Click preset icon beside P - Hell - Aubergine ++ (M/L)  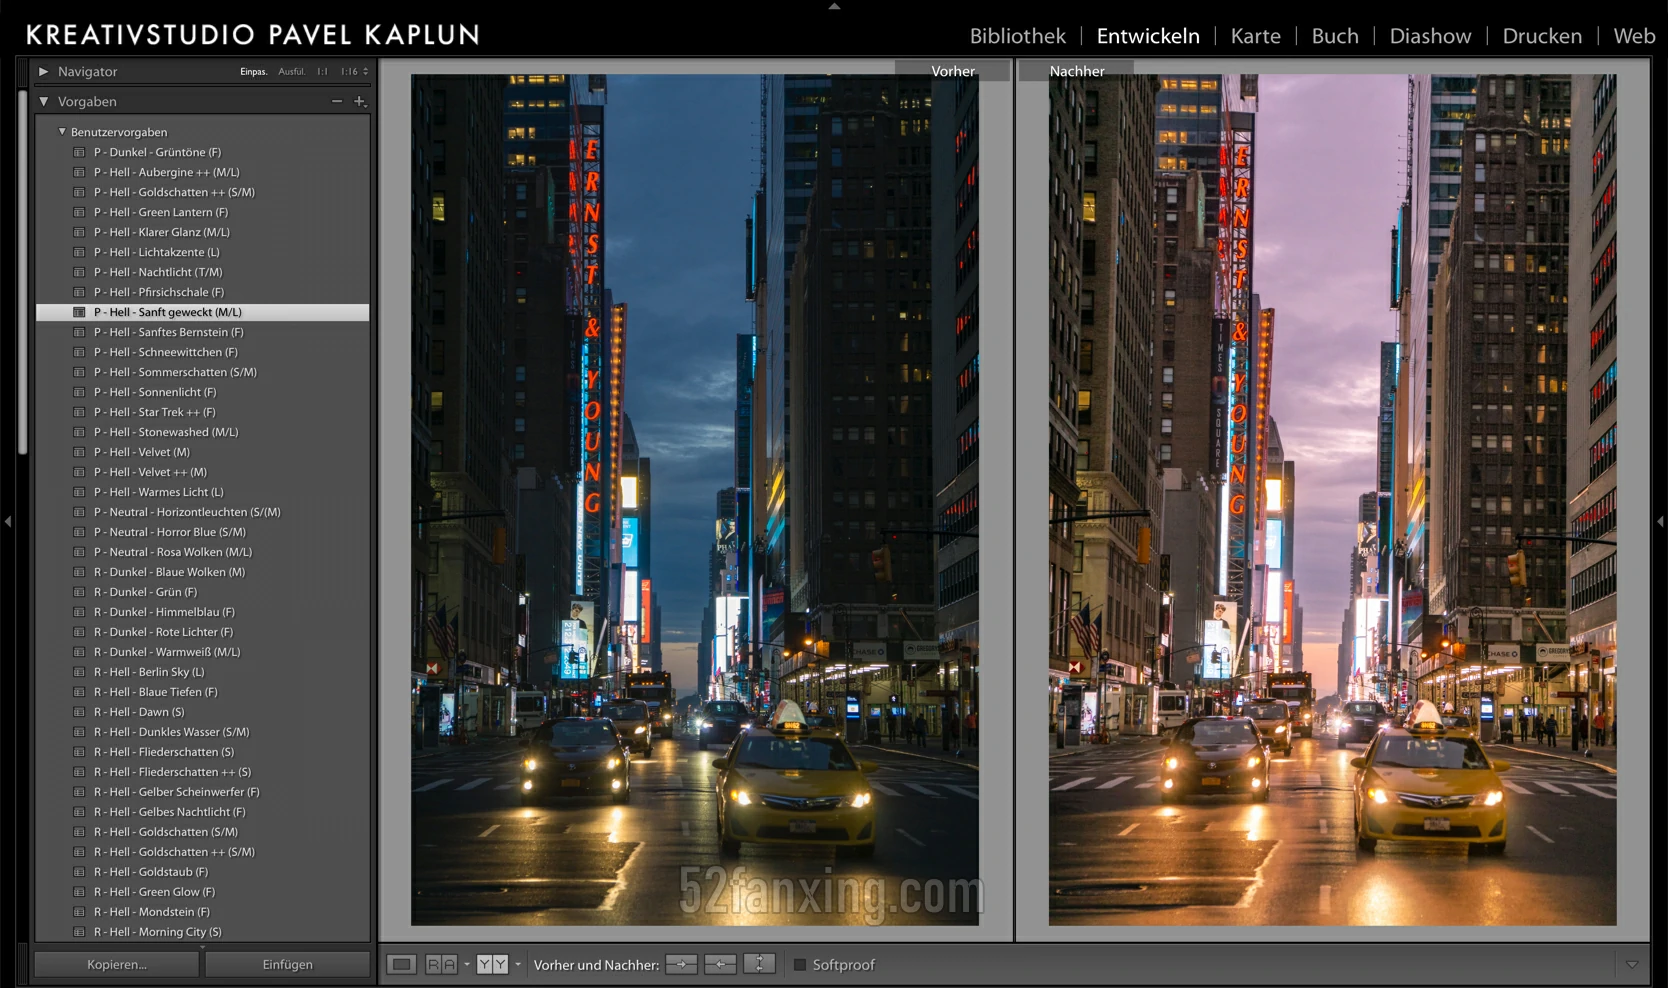[x=79, y=172]
